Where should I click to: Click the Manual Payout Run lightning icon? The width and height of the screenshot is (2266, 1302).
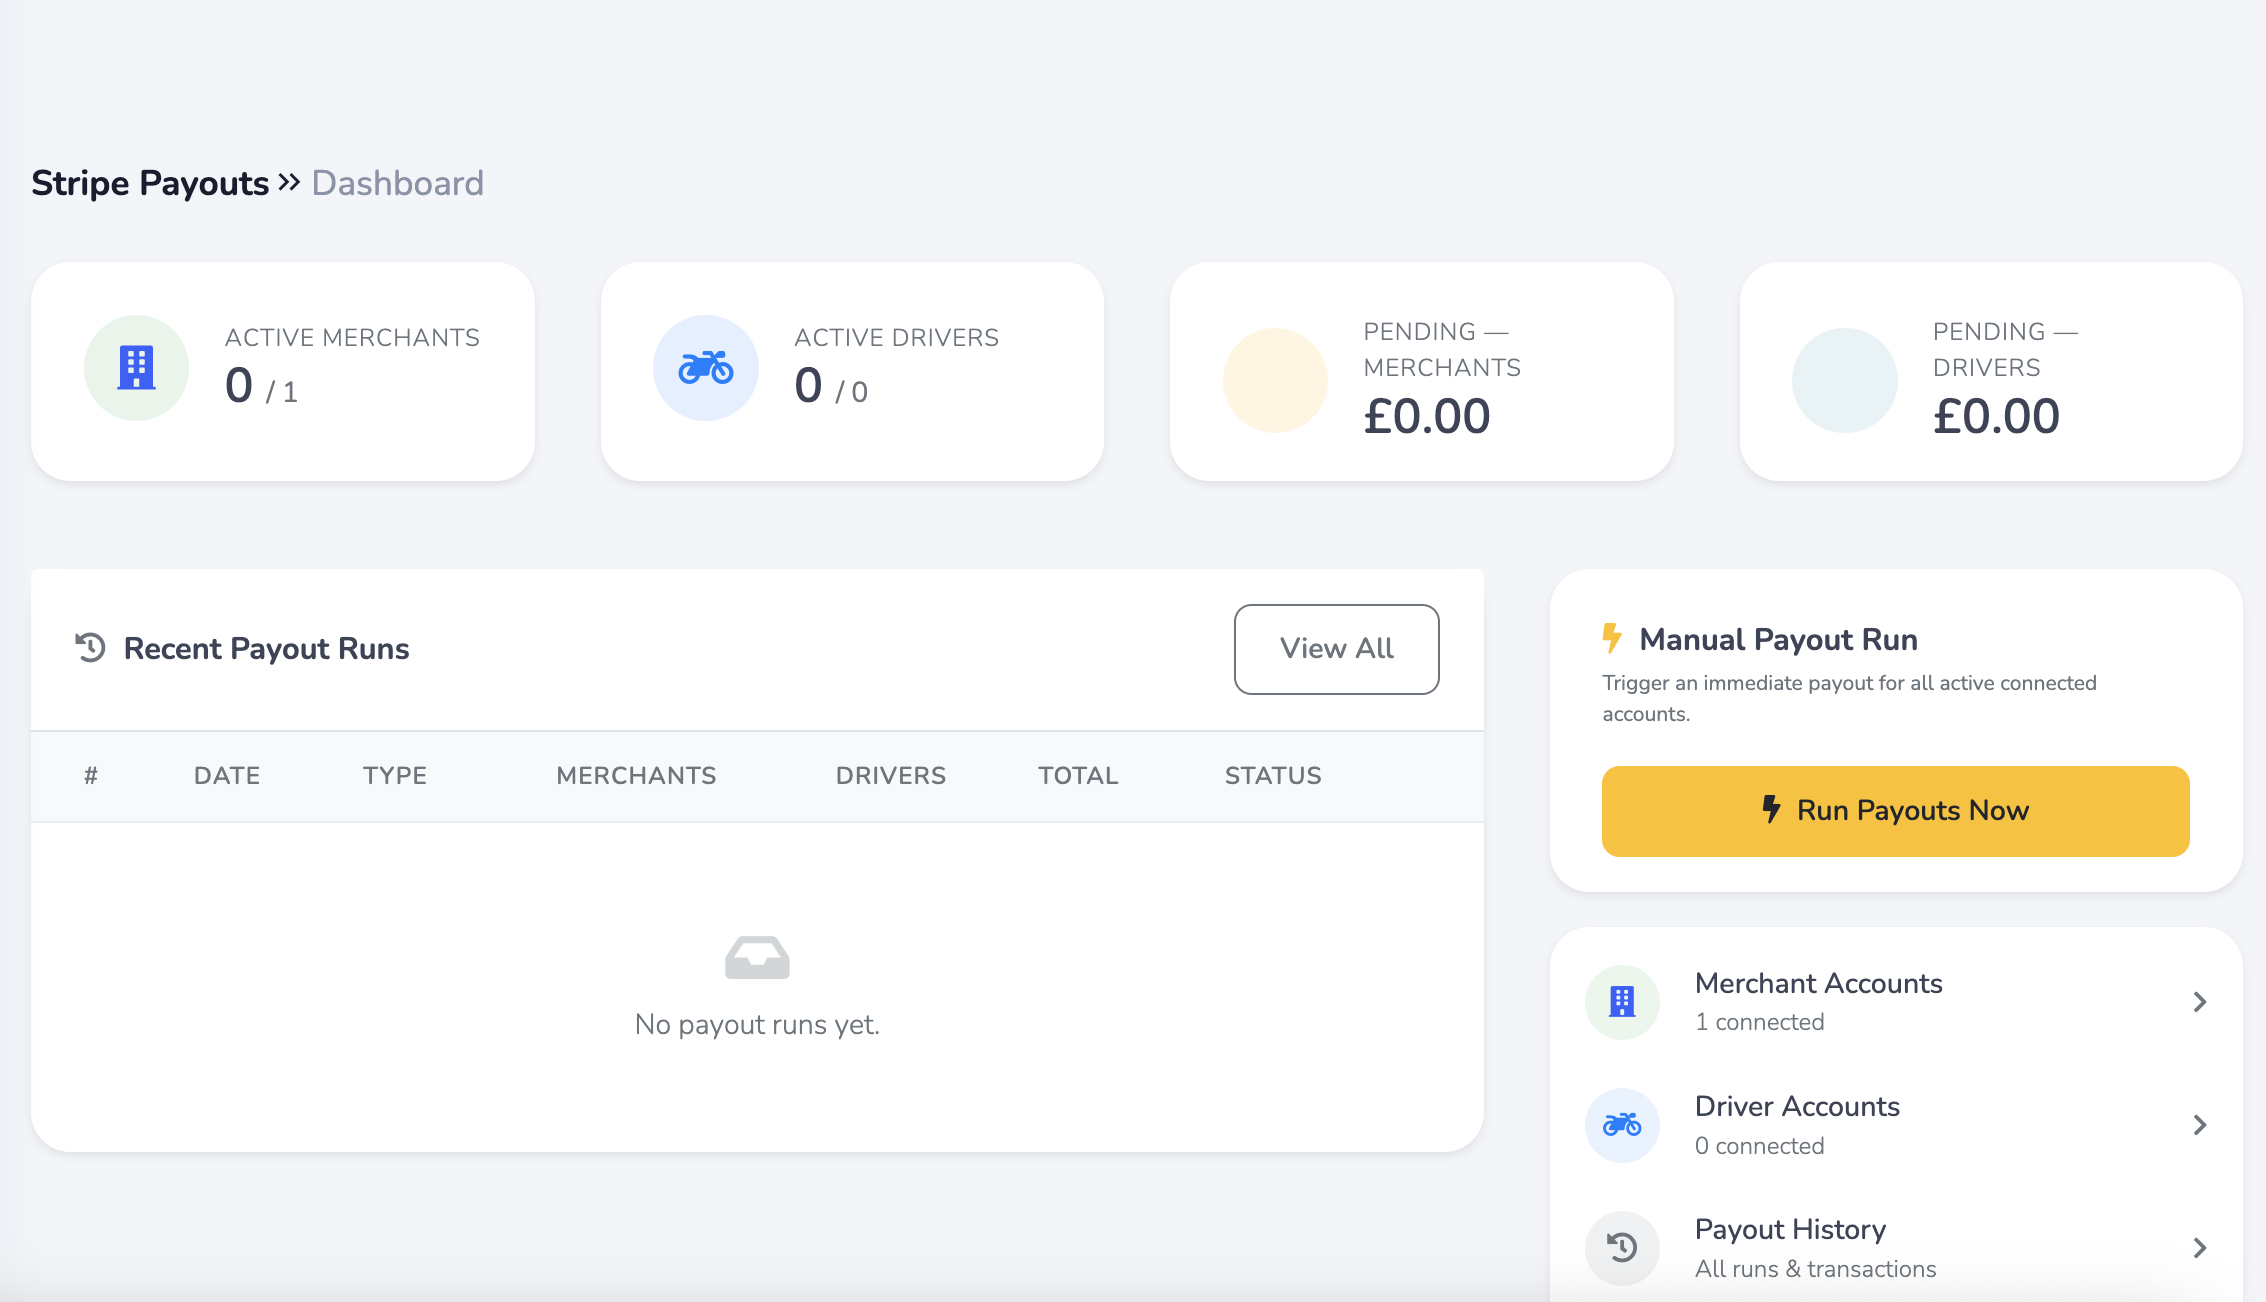(1611, 637)
